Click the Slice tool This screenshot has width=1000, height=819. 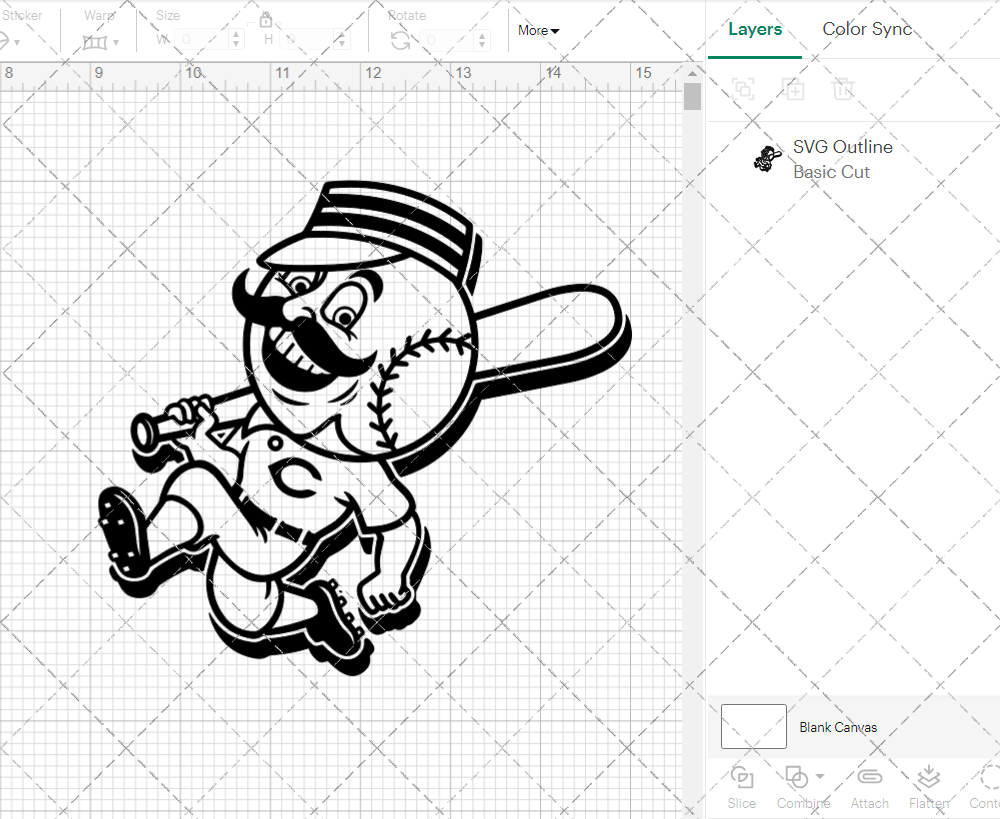pyautogui.click(x=742, y=788)
